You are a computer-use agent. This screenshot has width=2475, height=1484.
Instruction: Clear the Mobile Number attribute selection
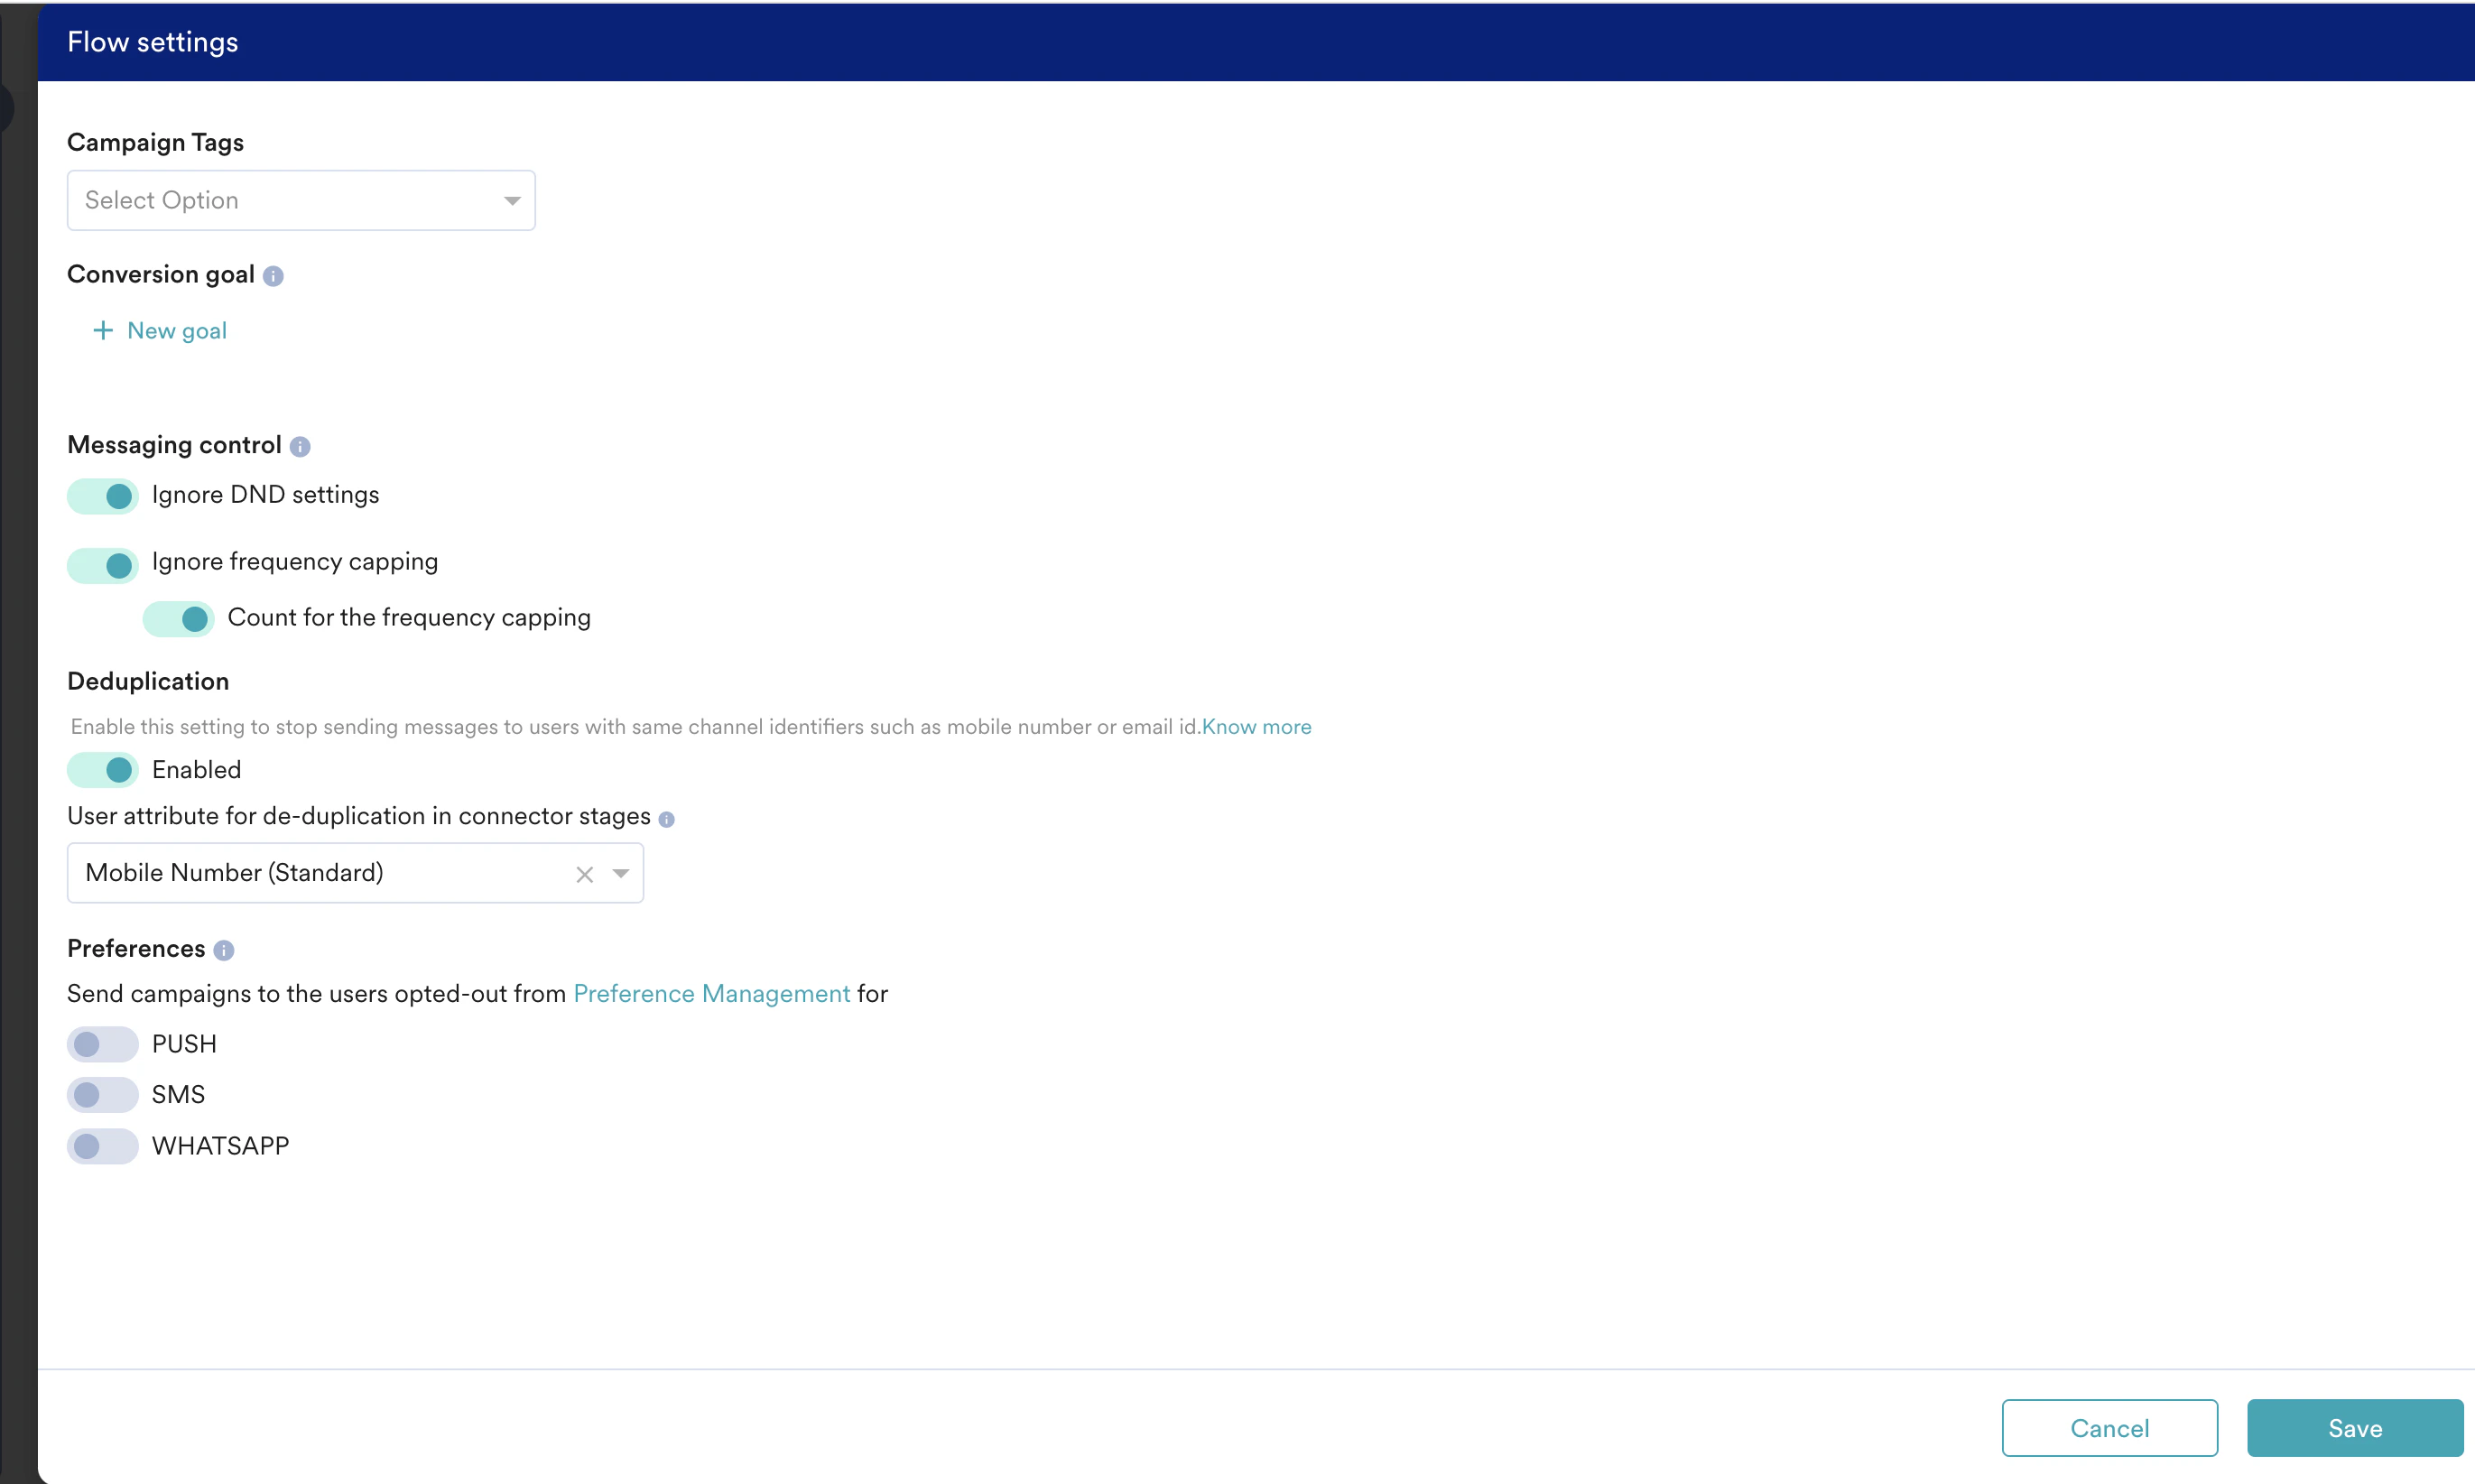pos(585,874)
